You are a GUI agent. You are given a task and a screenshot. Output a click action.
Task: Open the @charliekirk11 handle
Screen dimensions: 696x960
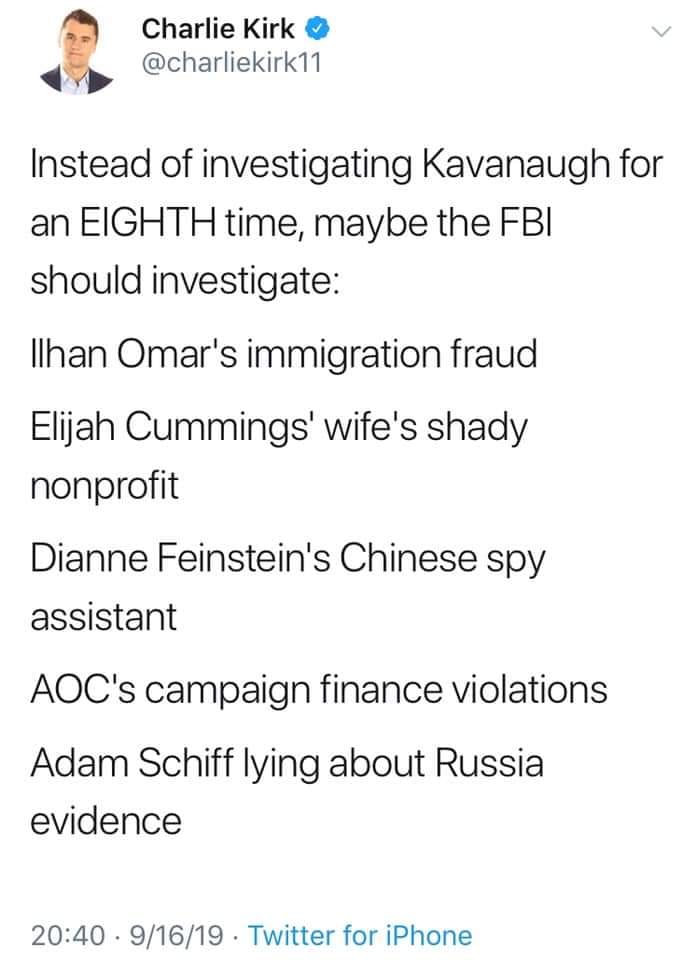230,64
